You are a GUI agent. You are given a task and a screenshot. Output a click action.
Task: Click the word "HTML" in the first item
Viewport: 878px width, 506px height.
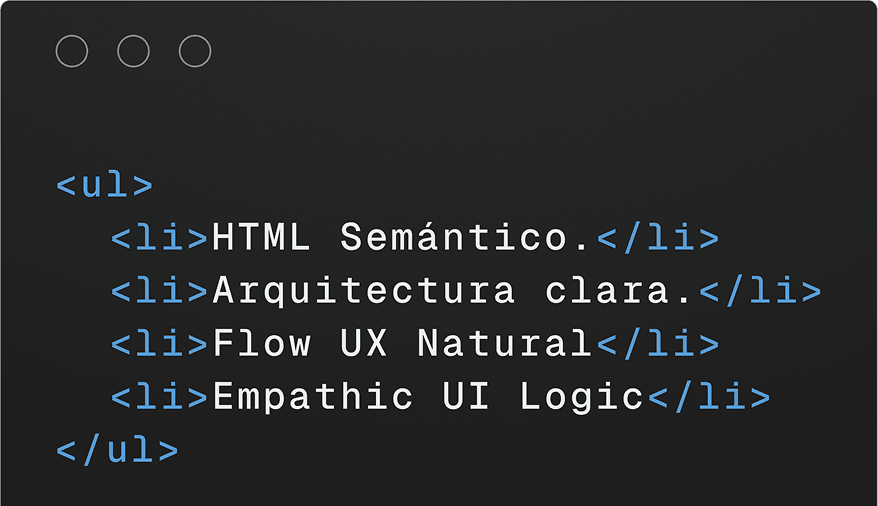(262, 238)
